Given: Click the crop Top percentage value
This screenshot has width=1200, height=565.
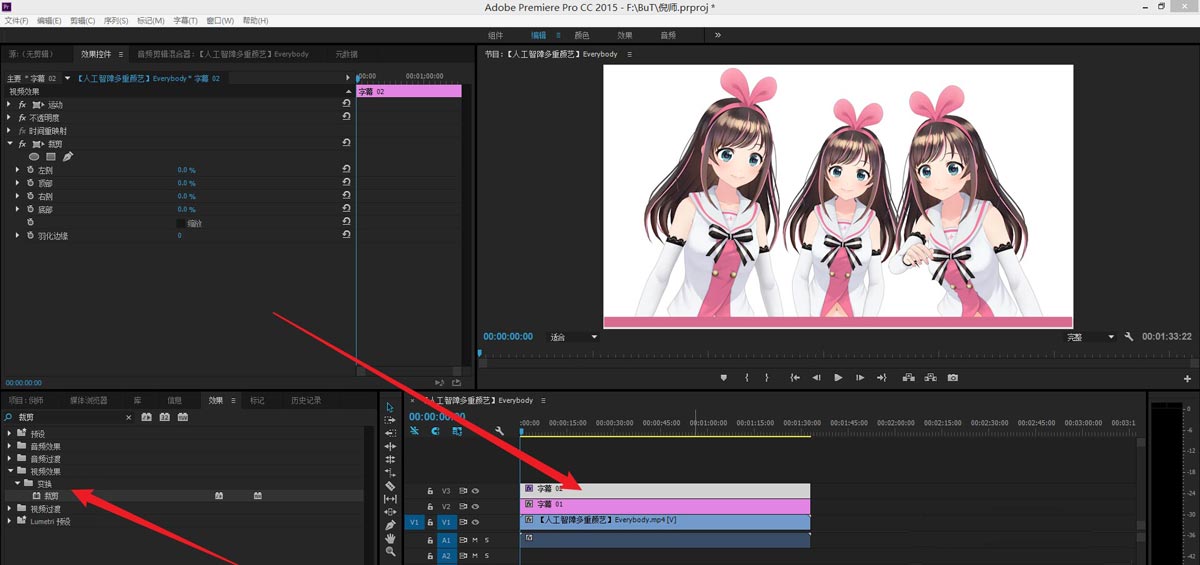Looking at the screenshot, I should tap(186, 183).
